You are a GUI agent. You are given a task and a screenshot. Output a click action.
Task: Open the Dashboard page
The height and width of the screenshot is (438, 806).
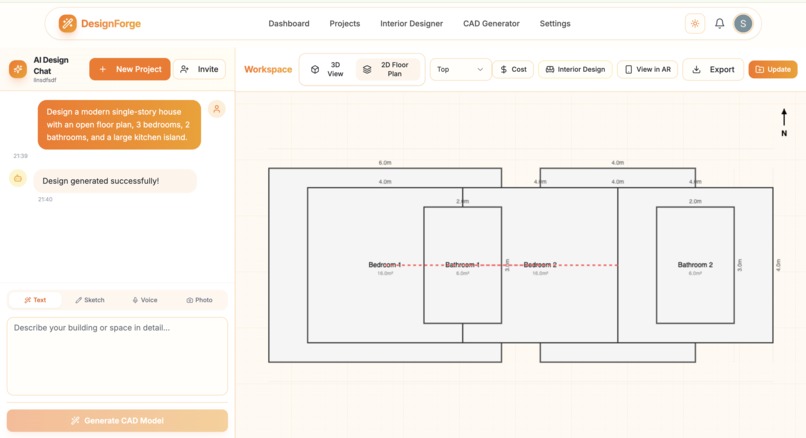click(x=289, y=24)
